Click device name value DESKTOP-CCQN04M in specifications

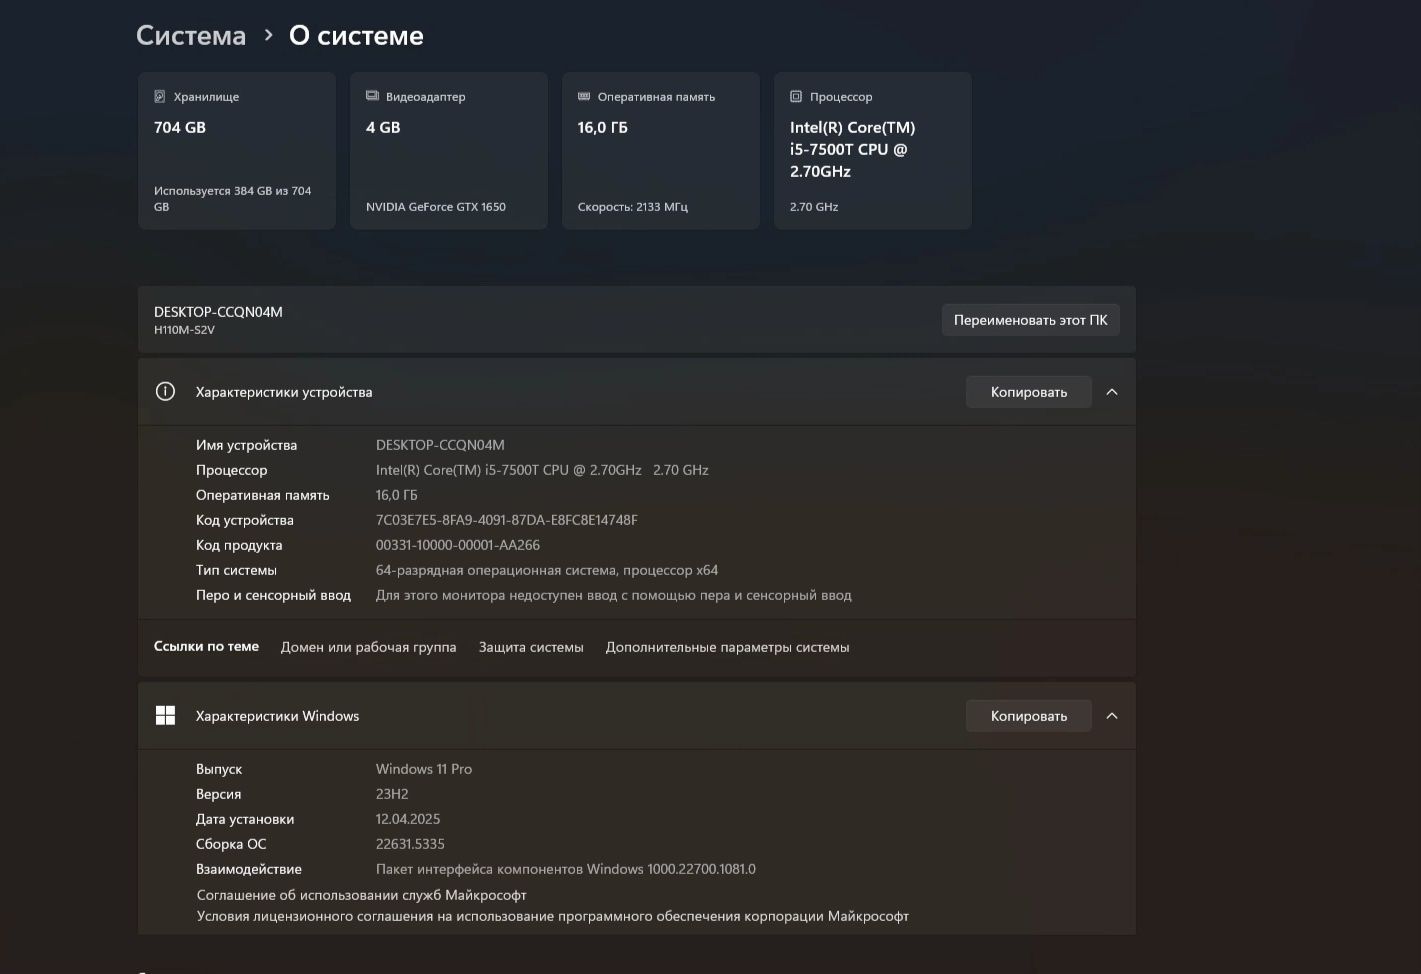click(440, 445)
